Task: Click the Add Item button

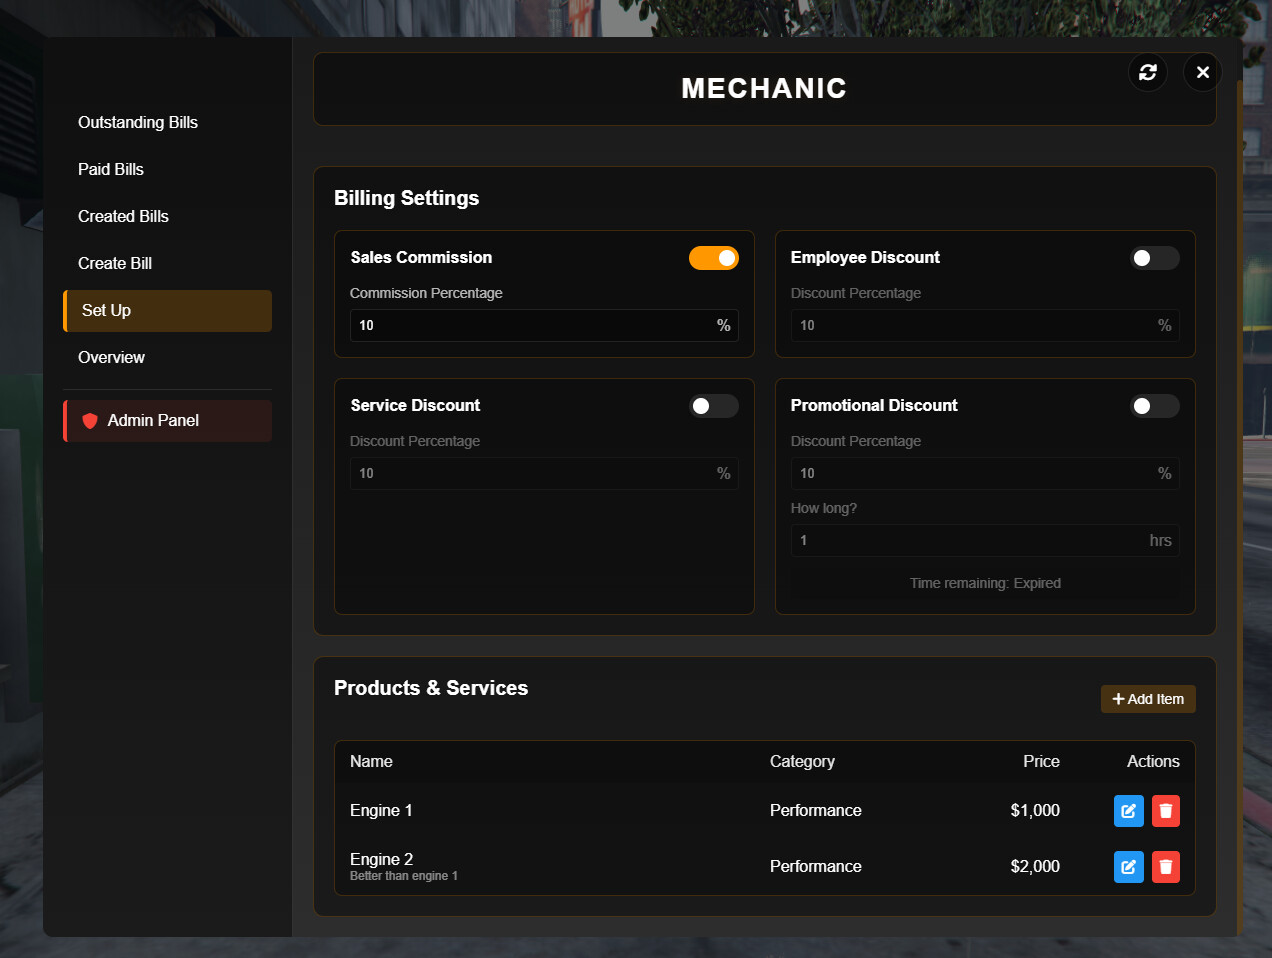Action: (1147, 699)
